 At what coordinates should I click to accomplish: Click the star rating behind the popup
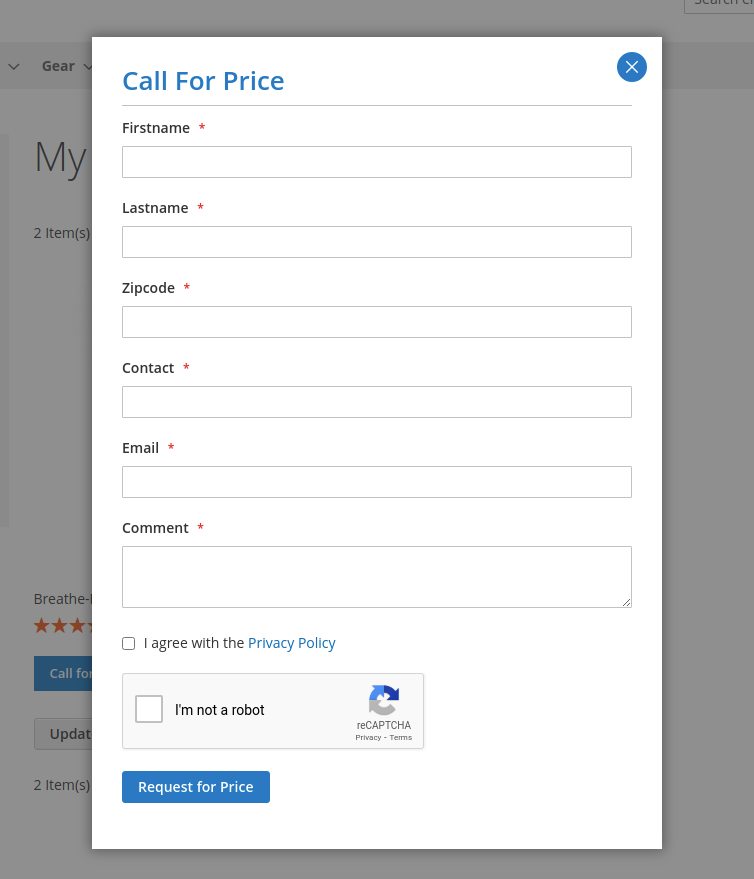pos(62,625)
